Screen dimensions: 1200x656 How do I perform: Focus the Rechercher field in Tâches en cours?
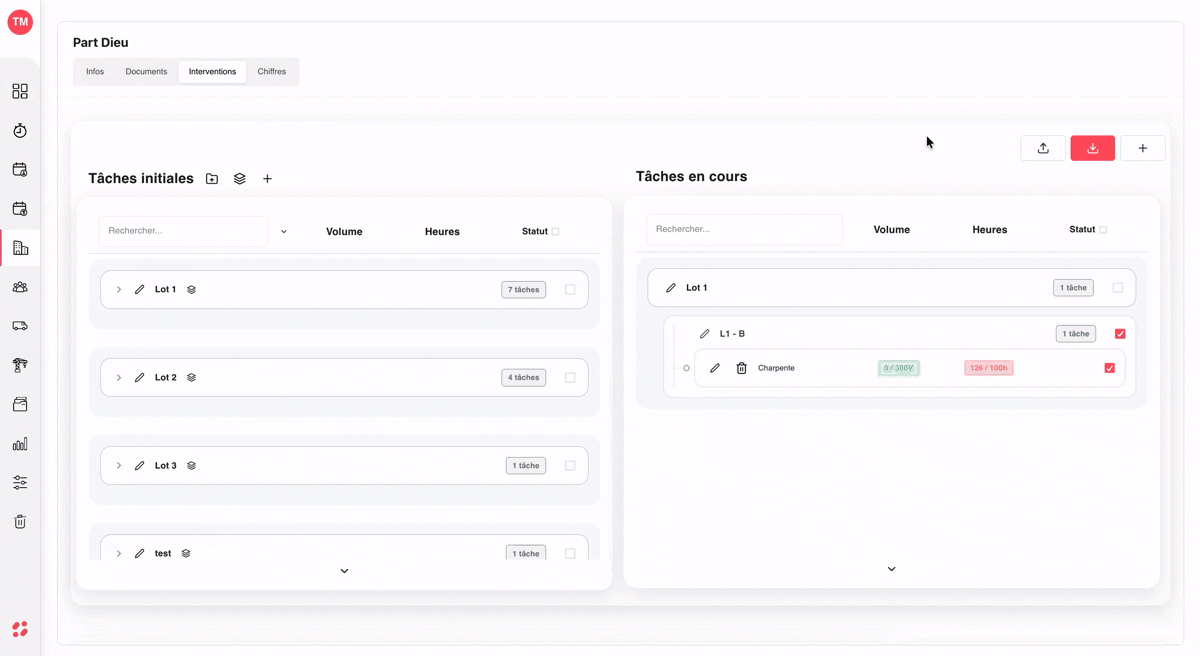(745, 229)
